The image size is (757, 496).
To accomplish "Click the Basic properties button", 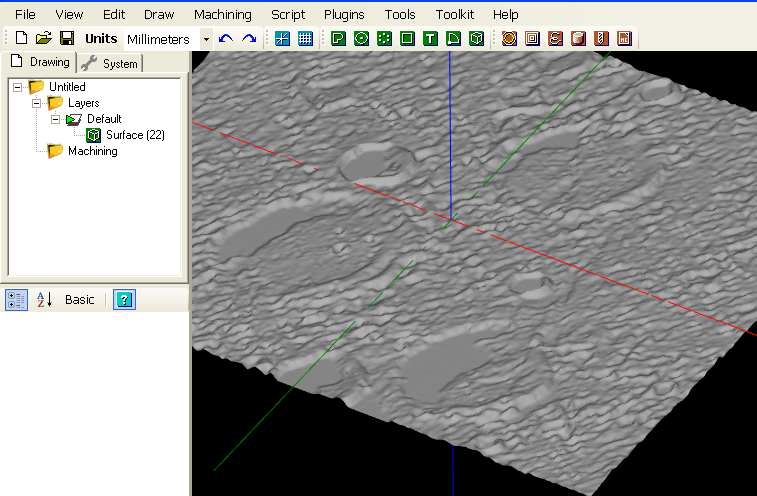I will tap(80, 300).
